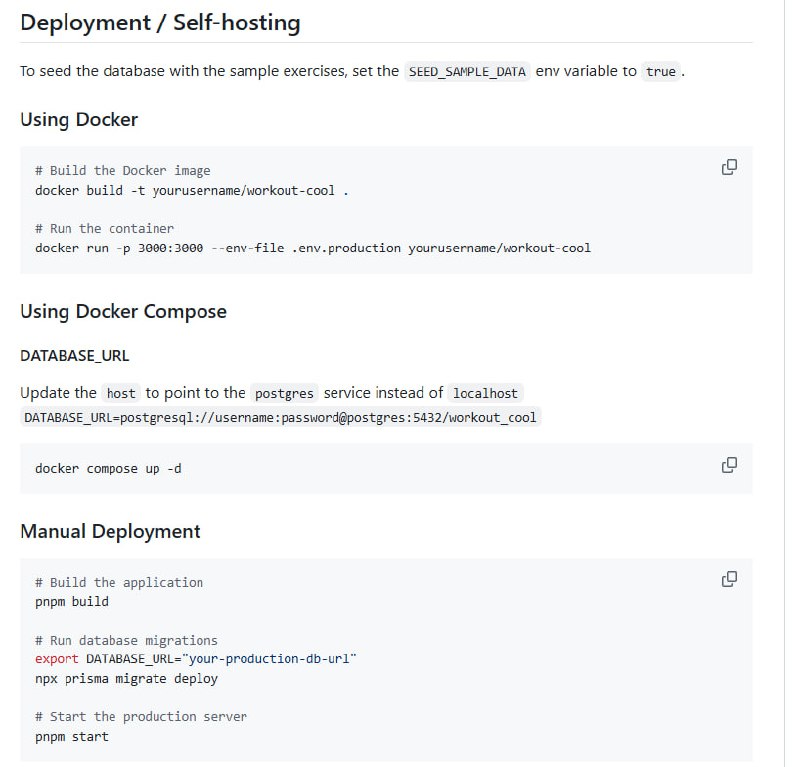Screen dimensions: 800x767
Task: Click the pnpm start command line
Action: (x=72, y=736)
